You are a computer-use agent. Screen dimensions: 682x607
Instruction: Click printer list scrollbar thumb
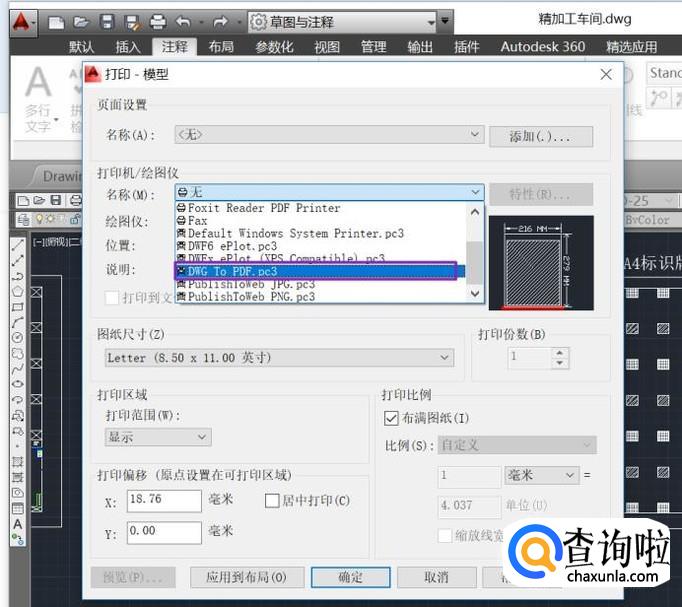[x=475, y=262]
